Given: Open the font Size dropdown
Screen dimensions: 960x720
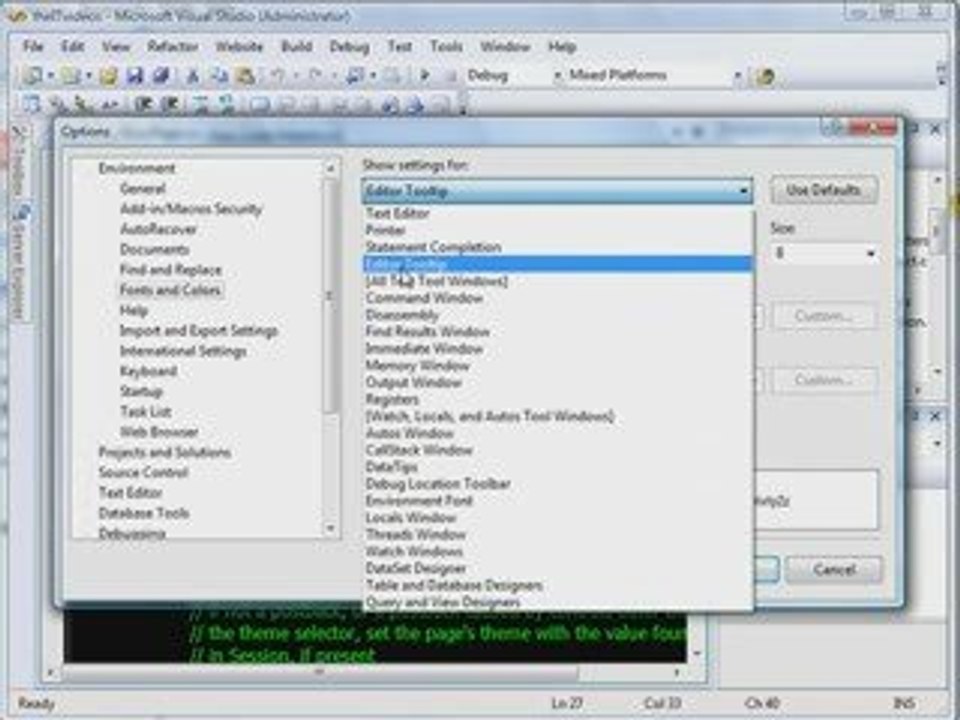Looking at the screenshot, I should coord(870,253).
